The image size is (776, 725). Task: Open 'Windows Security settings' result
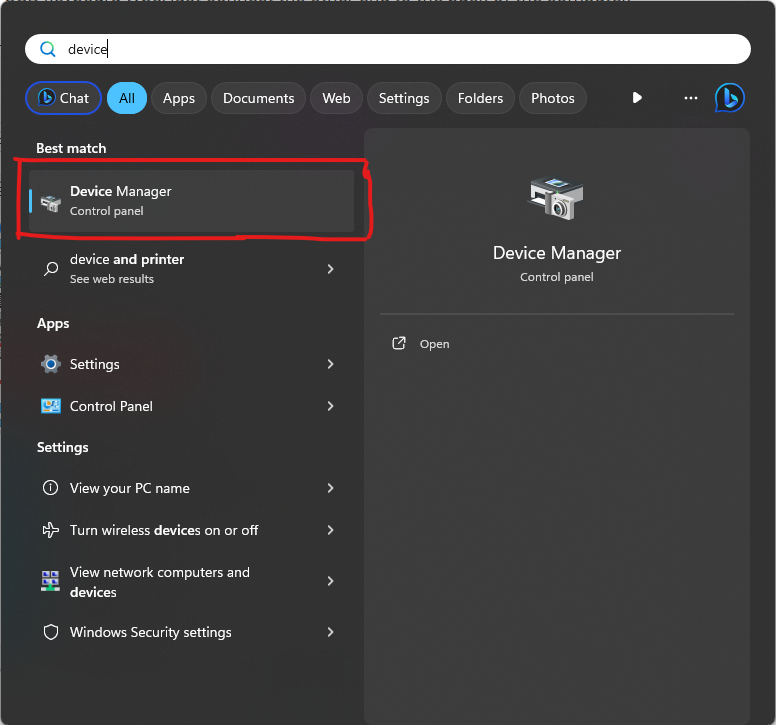click(x=192, y=632)
